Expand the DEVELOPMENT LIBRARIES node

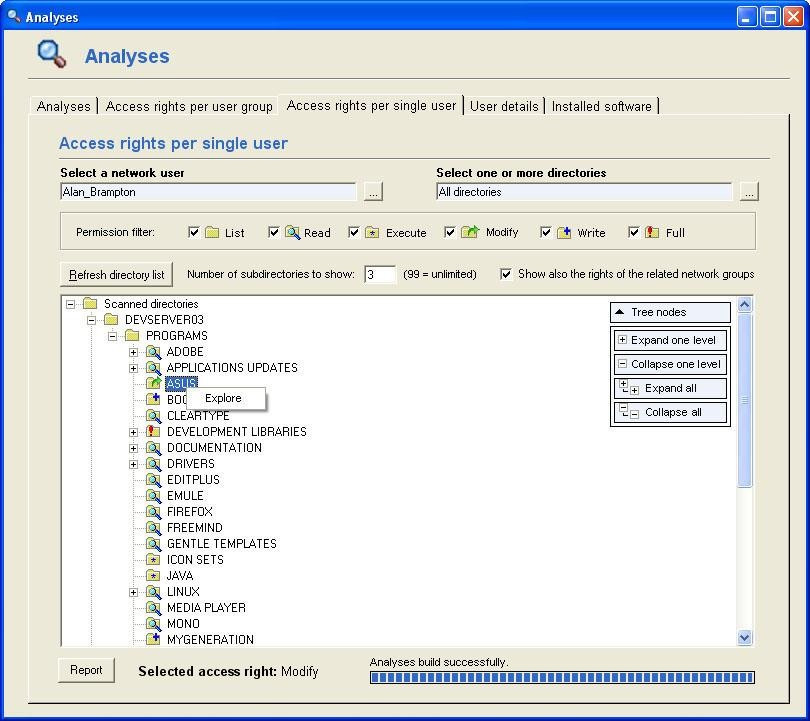(x=133, y=432)
